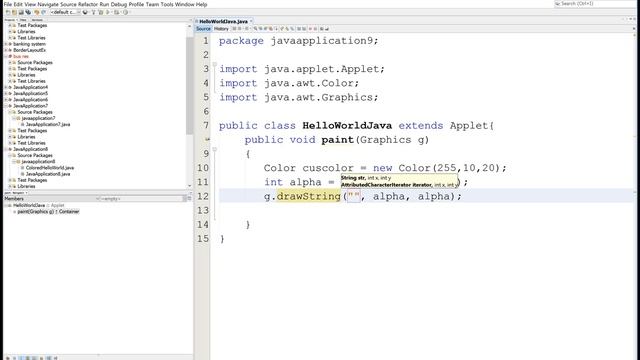Select ColoredHelloWorld.java in the tree
Image resolution: width=640 pixels, height=360 pixels.
click(x=50, y=168)
